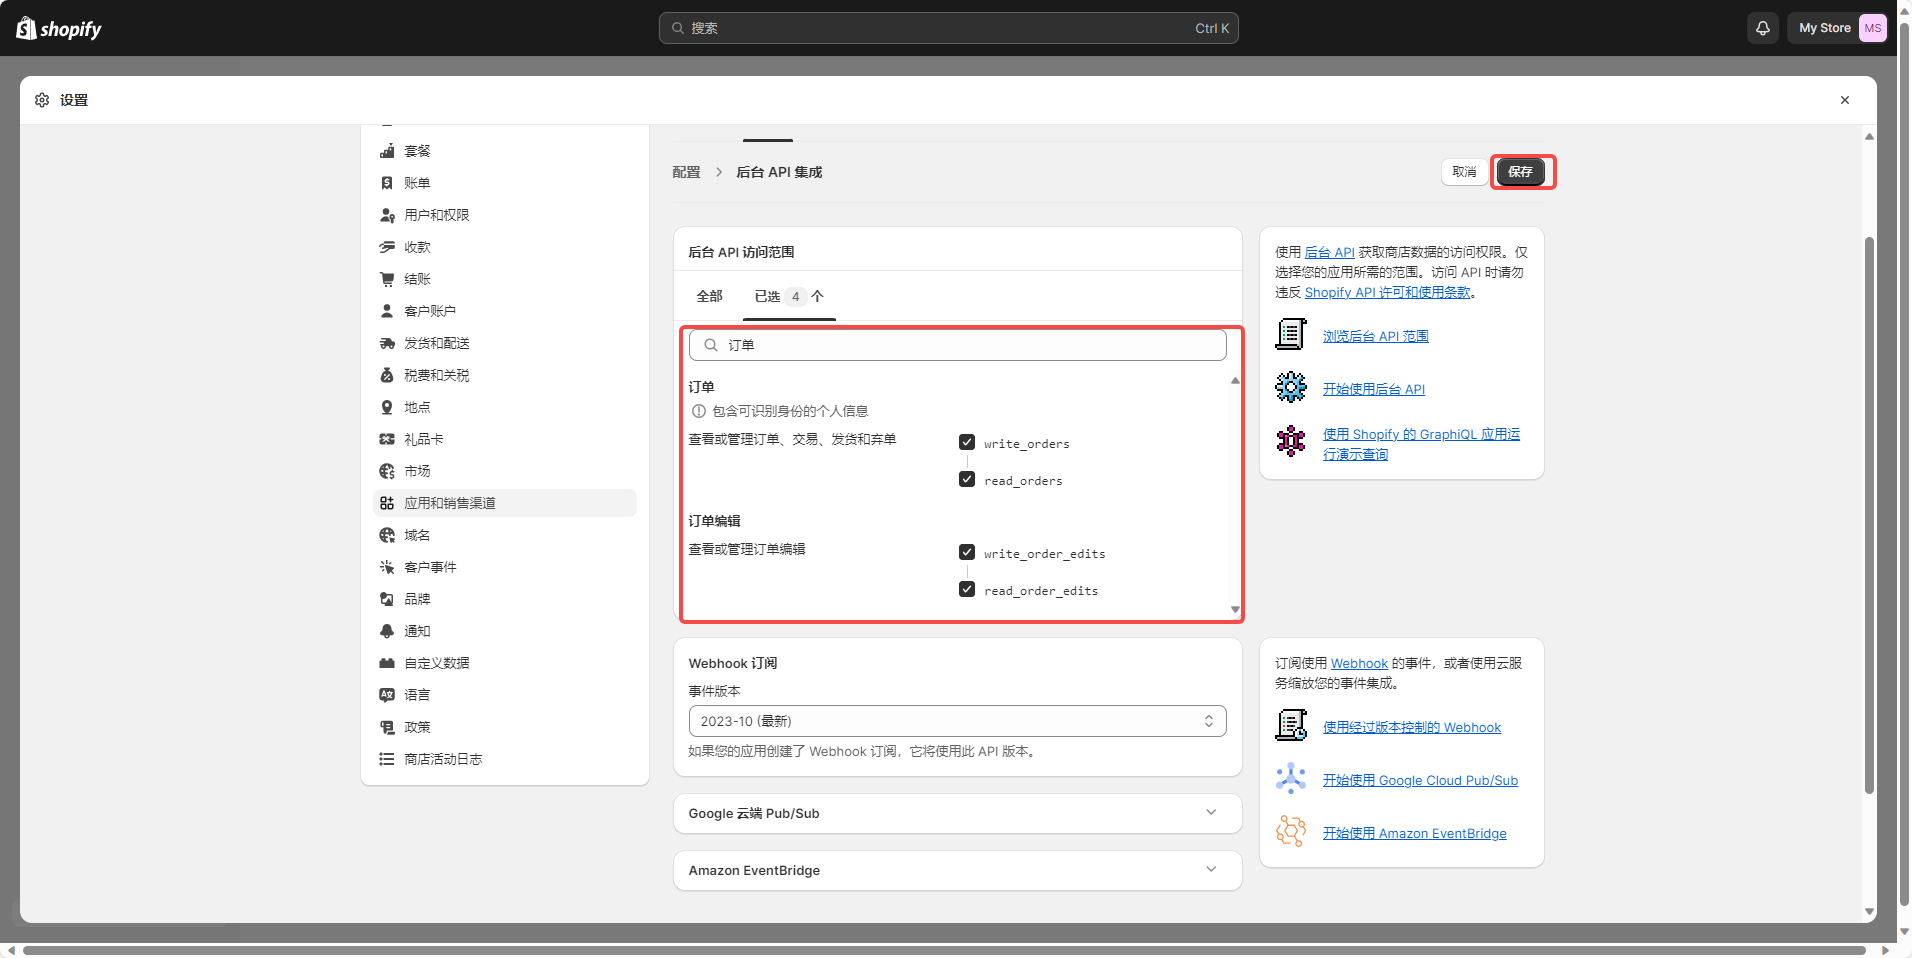
Task: Click the Google Cloud Pub/Sub icon
Action: pos(1291,778)
